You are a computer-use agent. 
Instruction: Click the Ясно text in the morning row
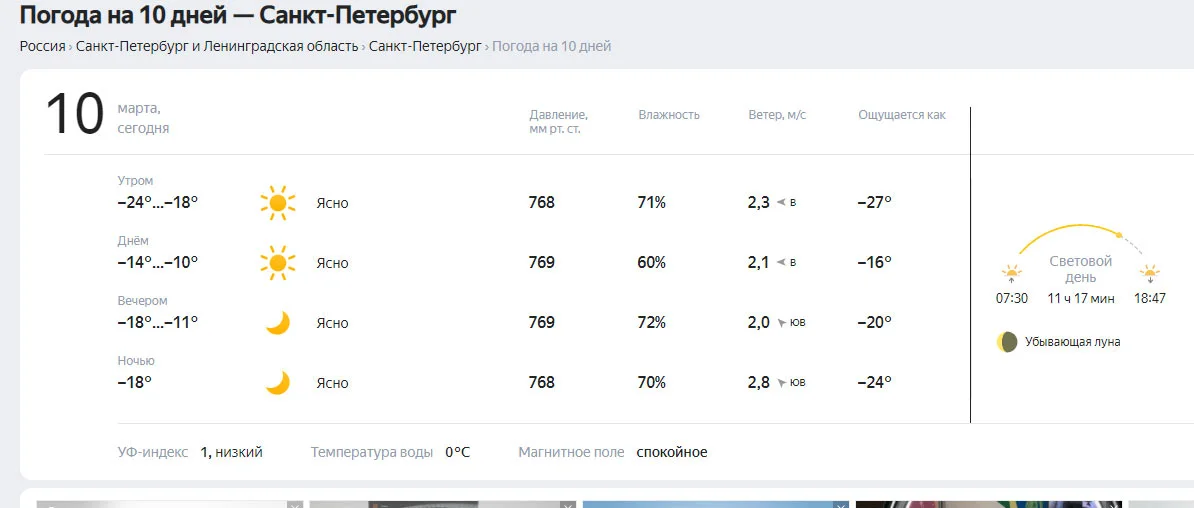coord(332,203)
